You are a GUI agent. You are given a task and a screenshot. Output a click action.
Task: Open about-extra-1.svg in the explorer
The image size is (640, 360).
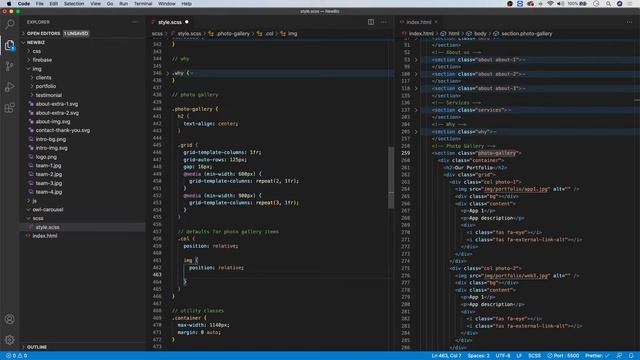(x=57, y=104)
